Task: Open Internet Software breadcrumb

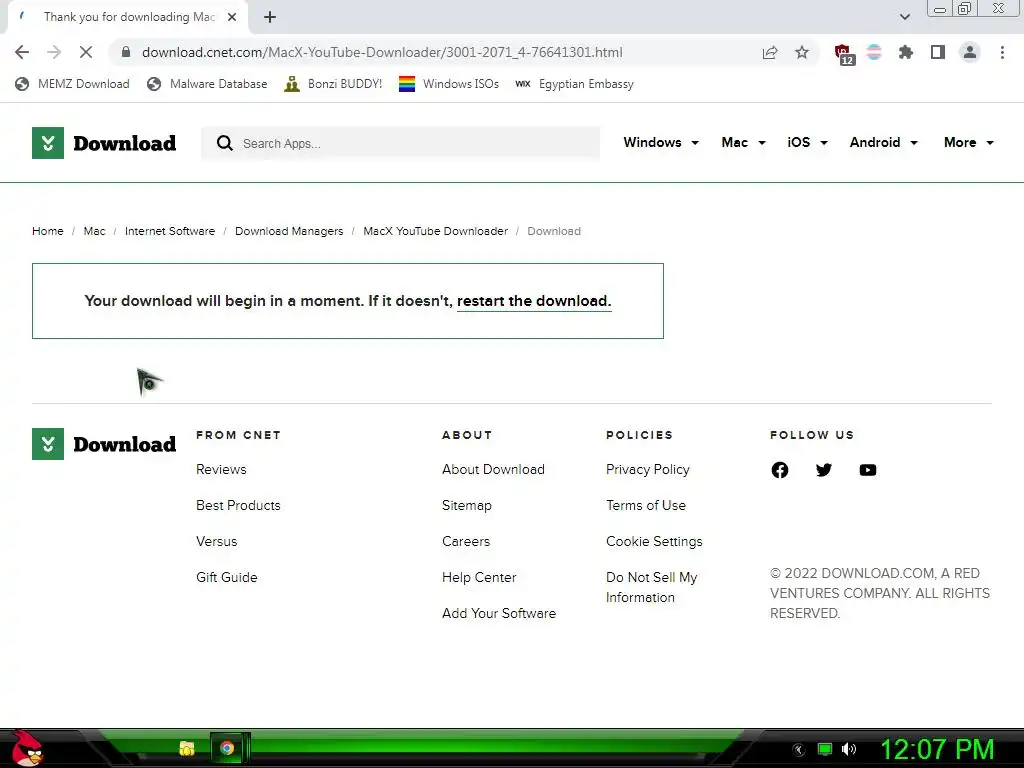Action: tap(170, 231)
